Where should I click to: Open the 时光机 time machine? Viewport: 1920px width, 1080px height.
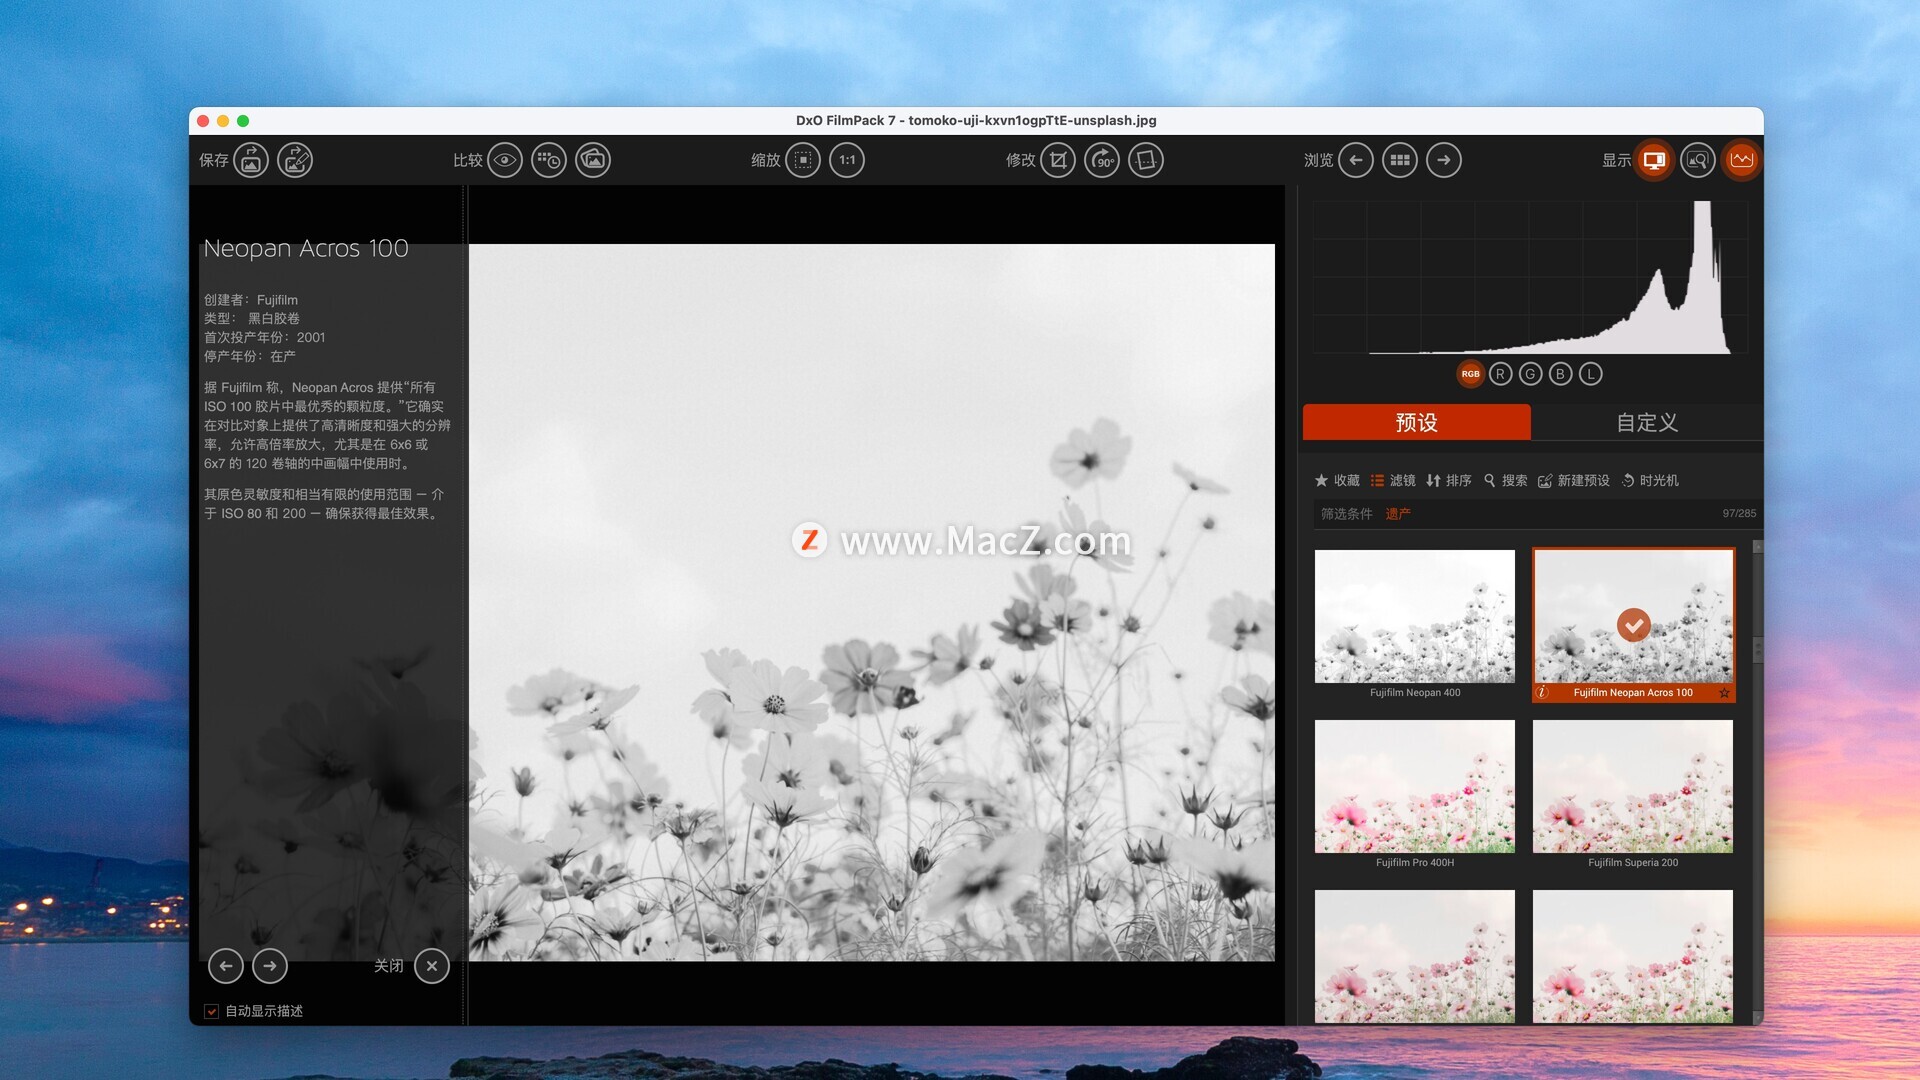click(1650, 481)
